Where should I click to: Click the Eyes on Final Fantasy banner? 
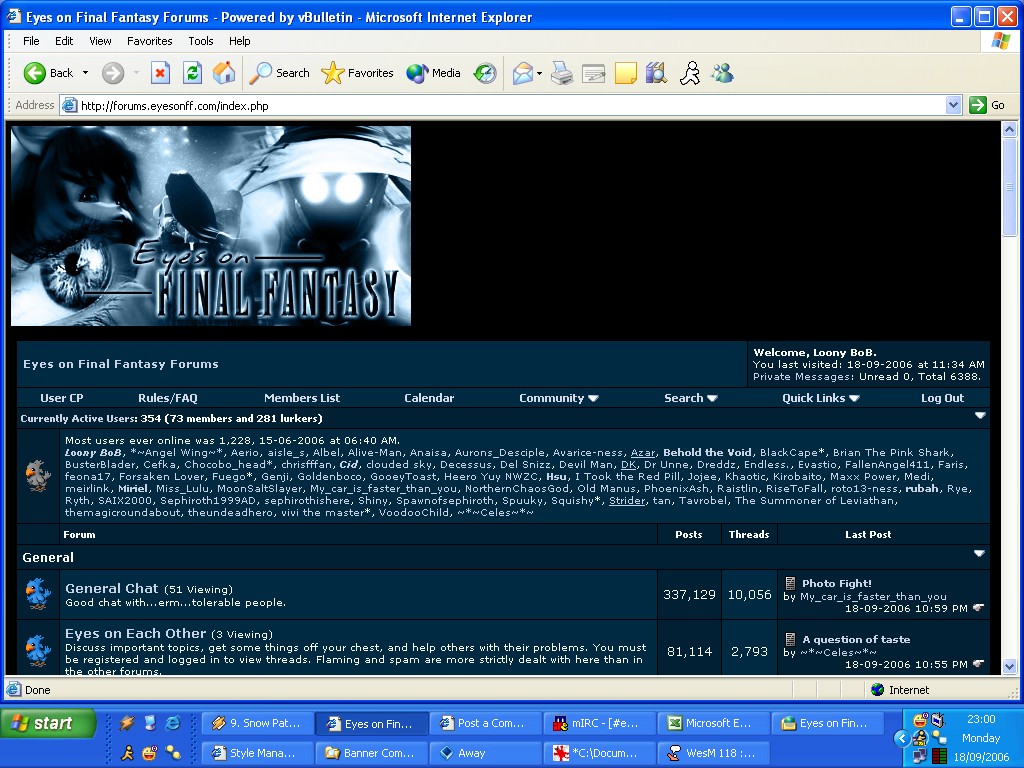click(211, 226)
